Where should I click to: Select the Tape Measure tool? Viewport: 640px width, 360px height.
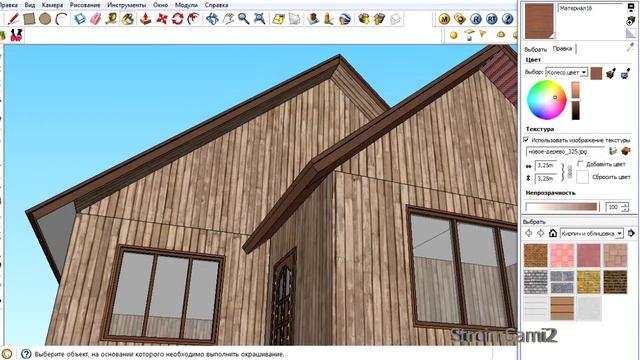point(111,19)
